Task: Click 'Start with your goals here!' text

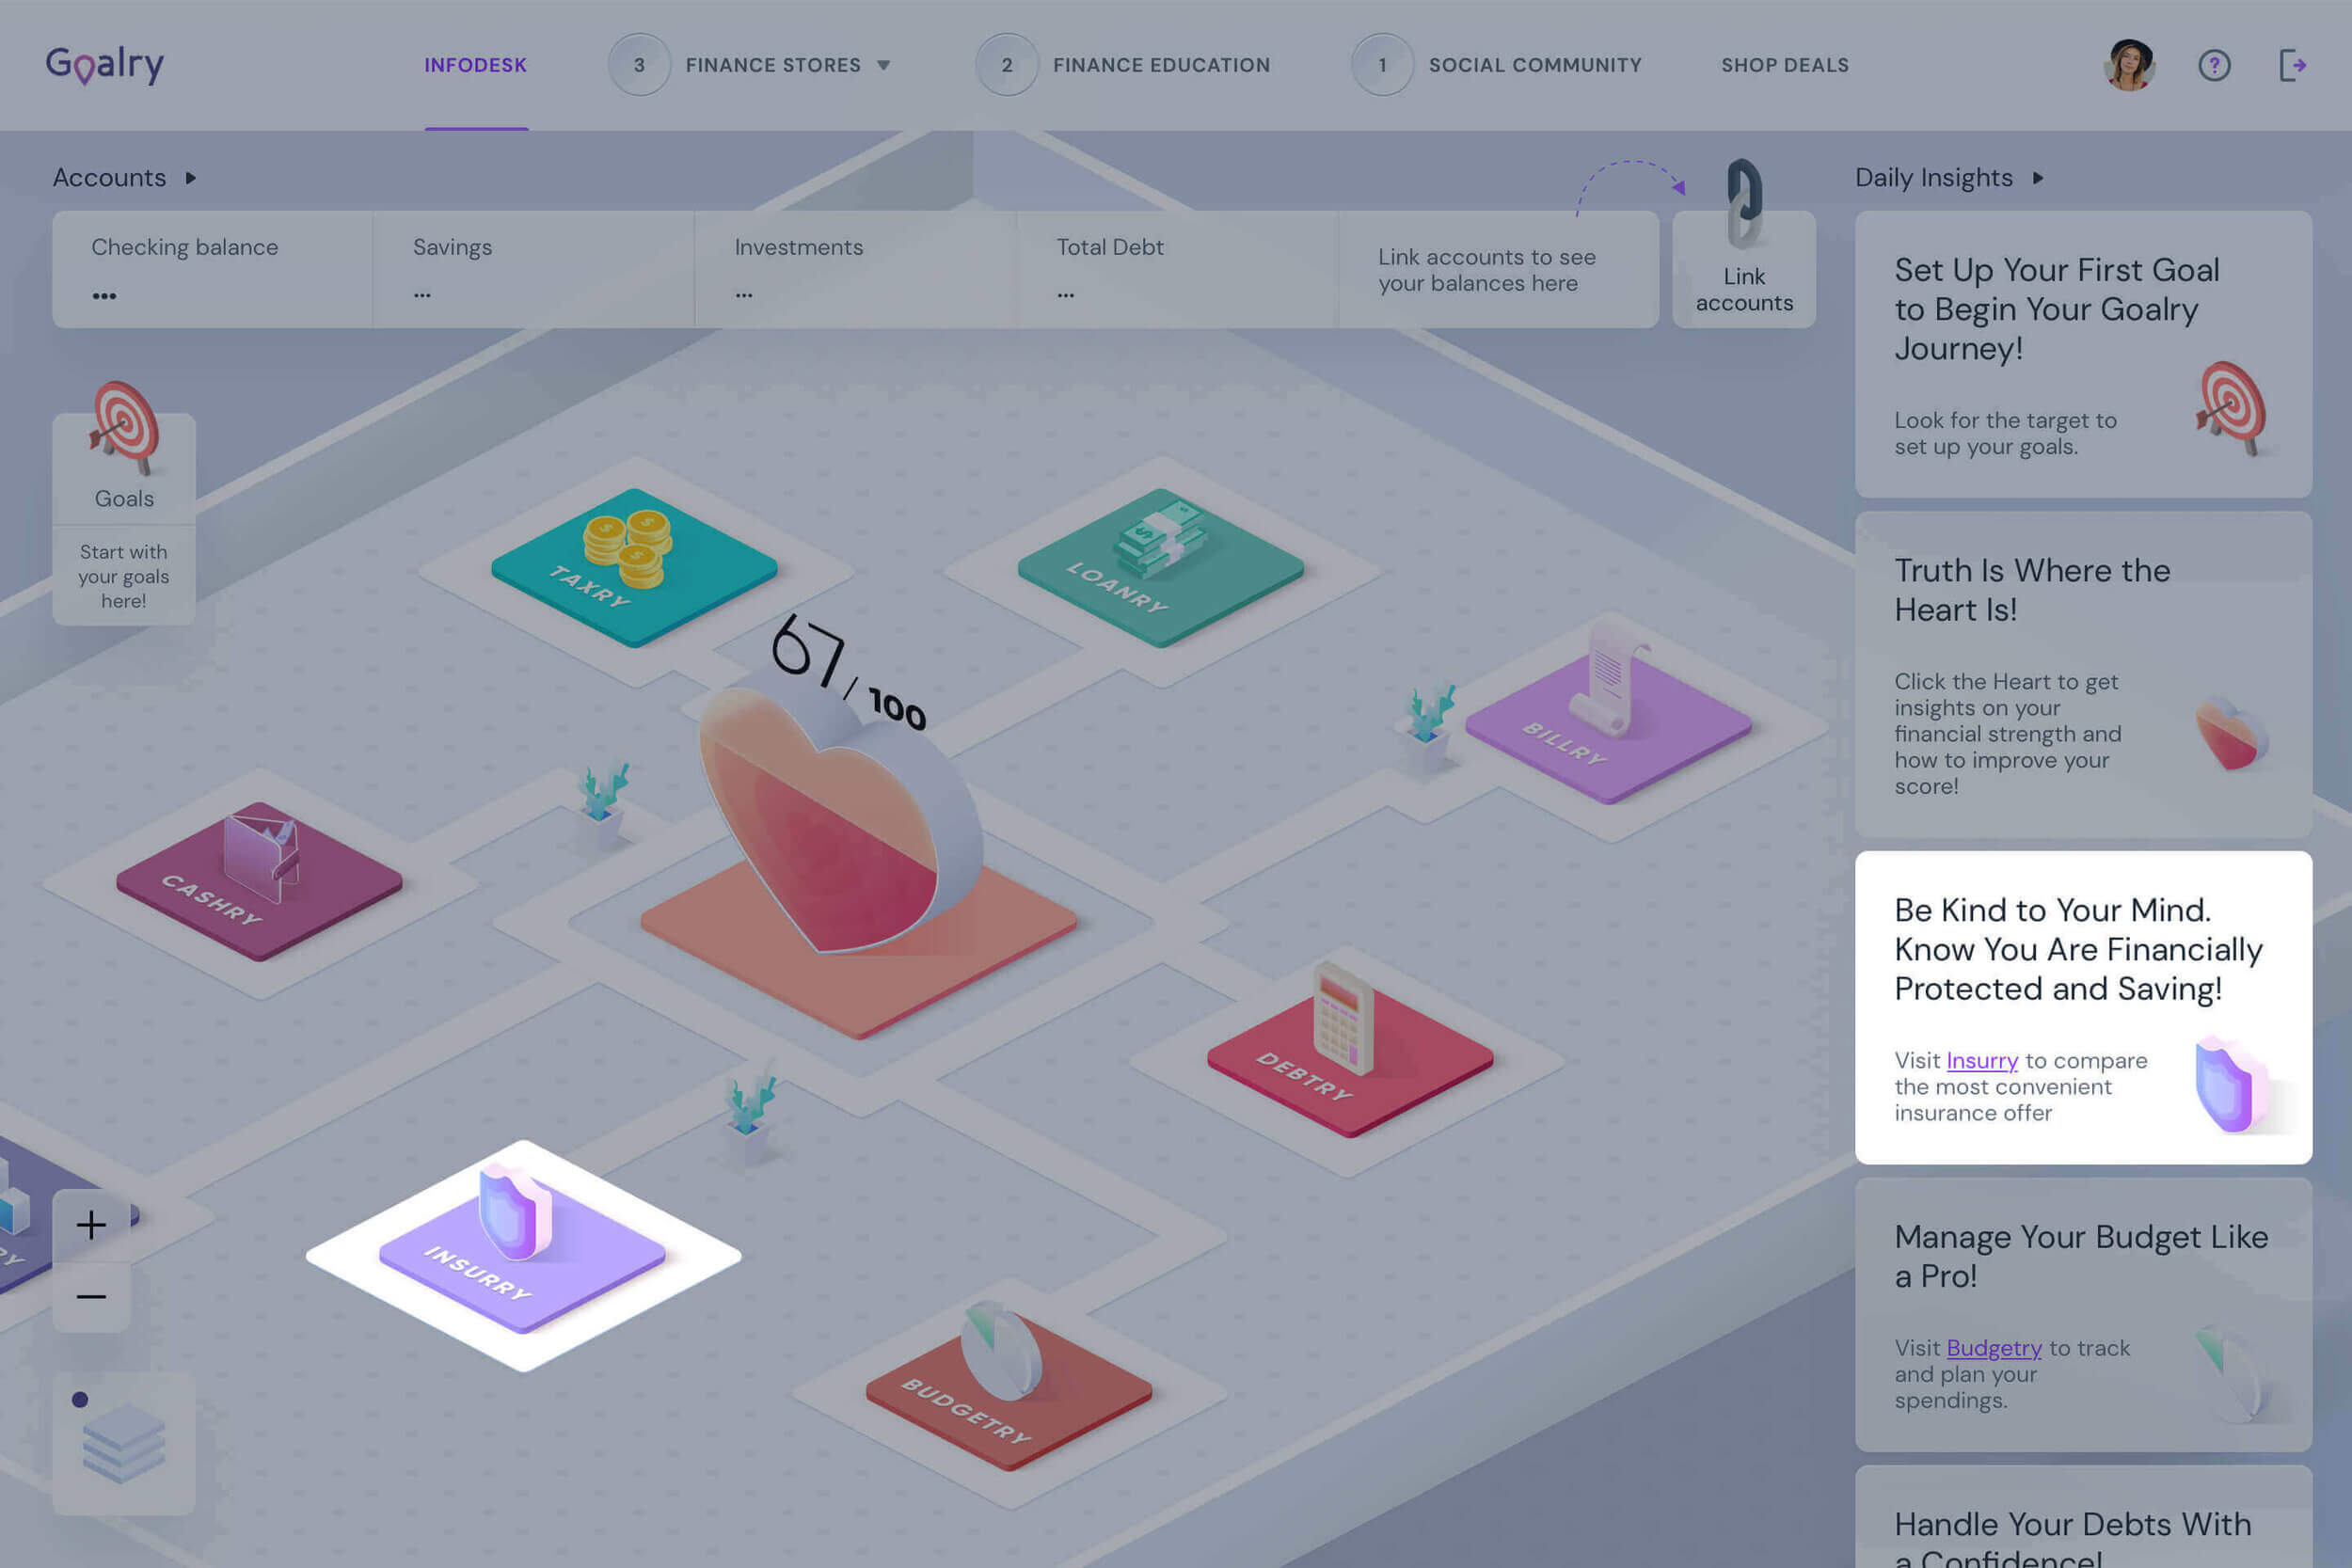Action: tap(124, 577)
